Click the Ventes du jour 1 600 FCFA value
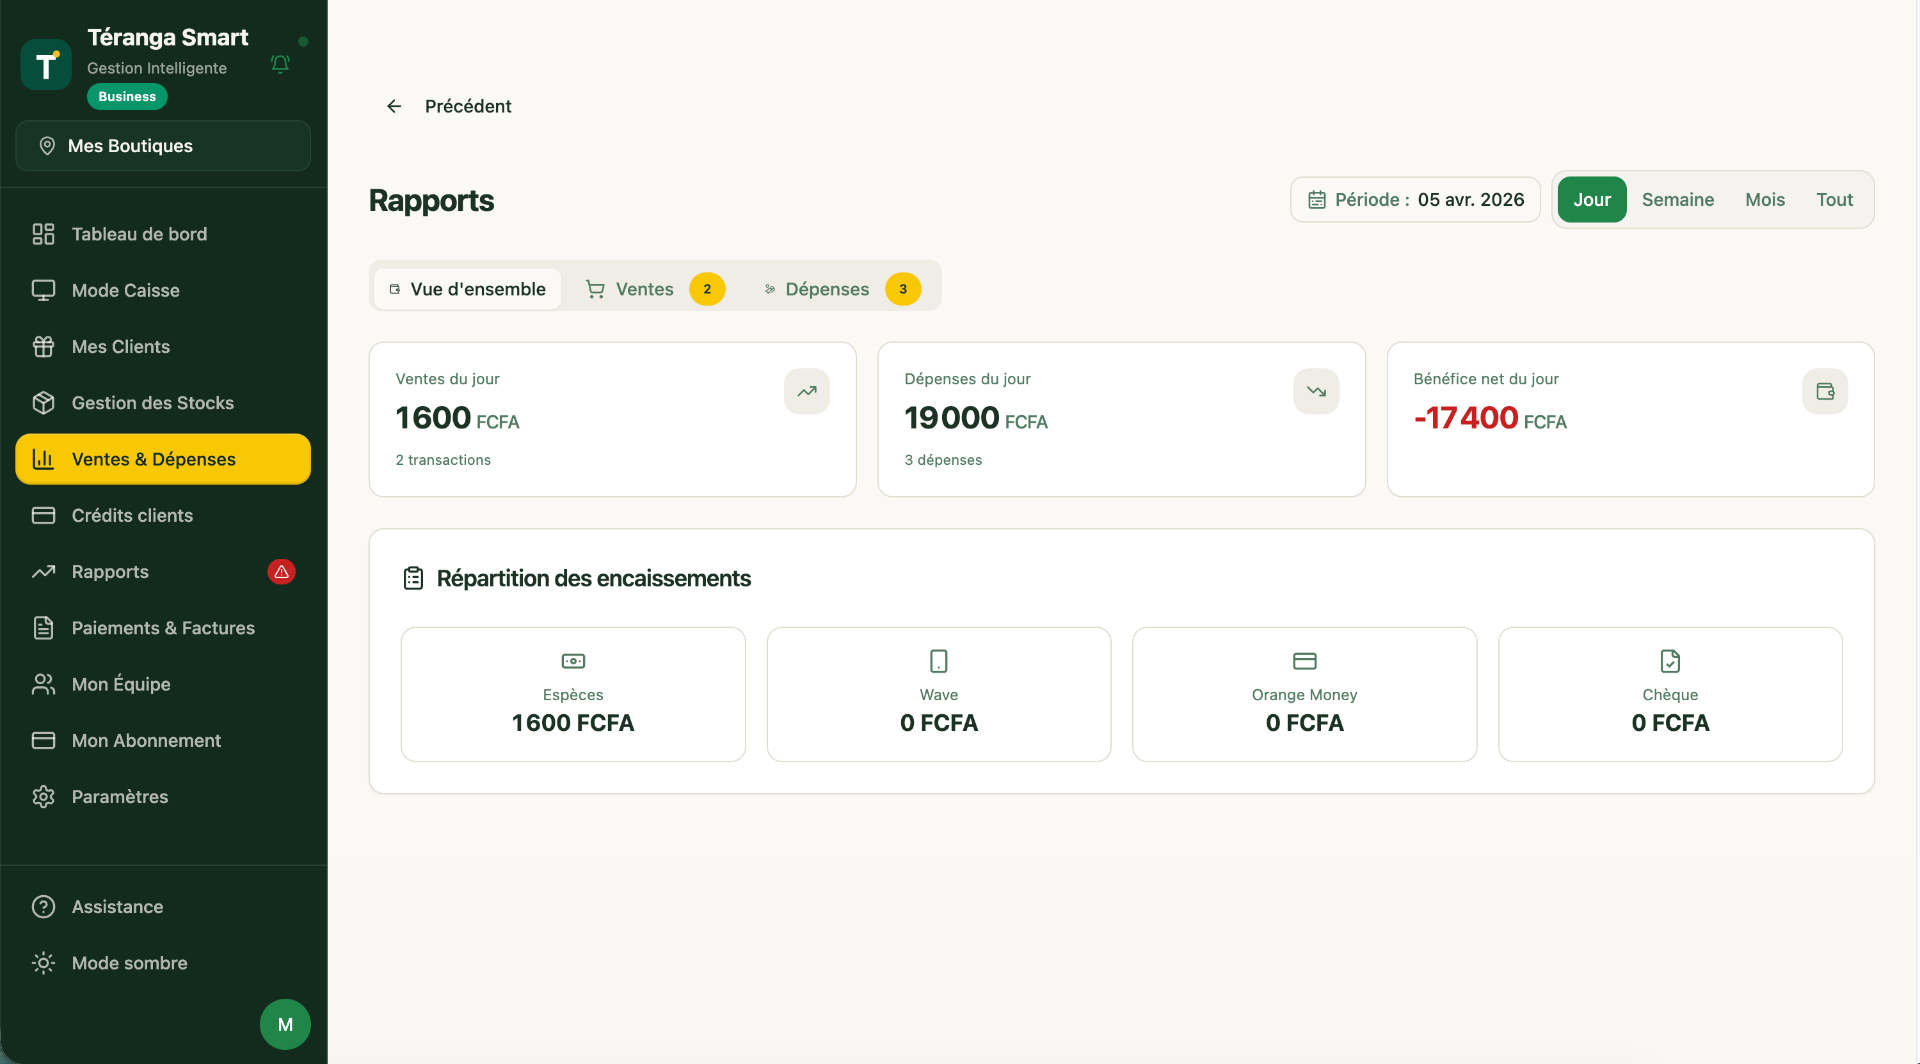The image size is (1920, 1064). (x=457, y=418)
